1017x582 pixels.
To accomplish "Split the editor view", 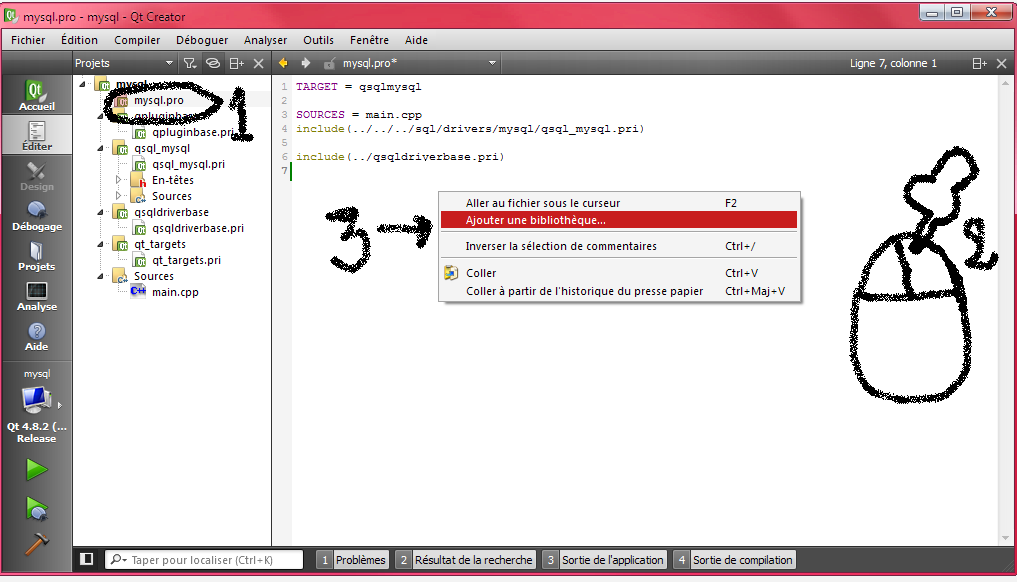I will point(979,63).
